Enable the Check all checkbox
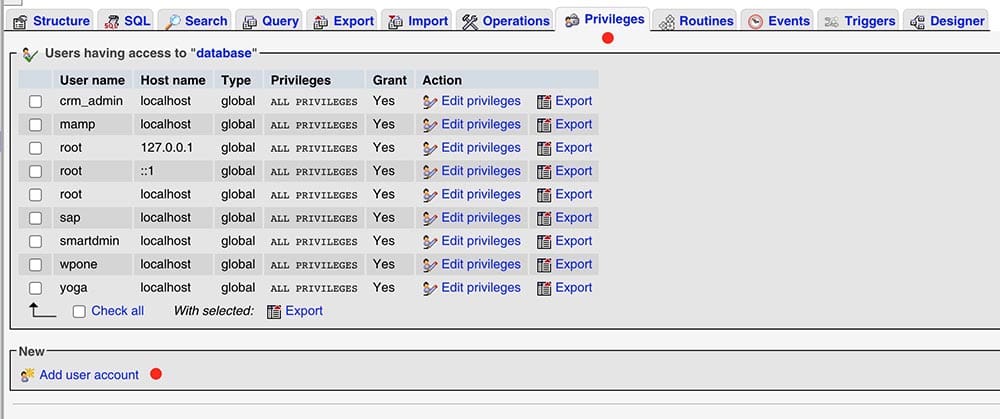 click(x=79, y=312)
